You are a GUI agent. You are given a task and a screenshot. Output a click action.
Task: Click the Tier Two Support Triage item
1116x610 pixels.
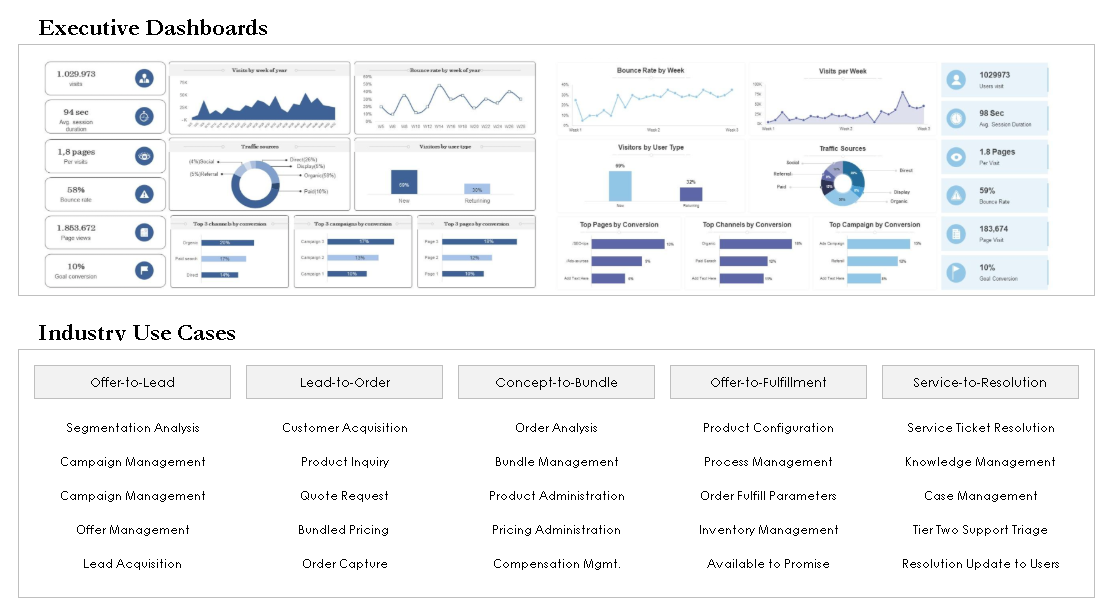coord(980,530)
